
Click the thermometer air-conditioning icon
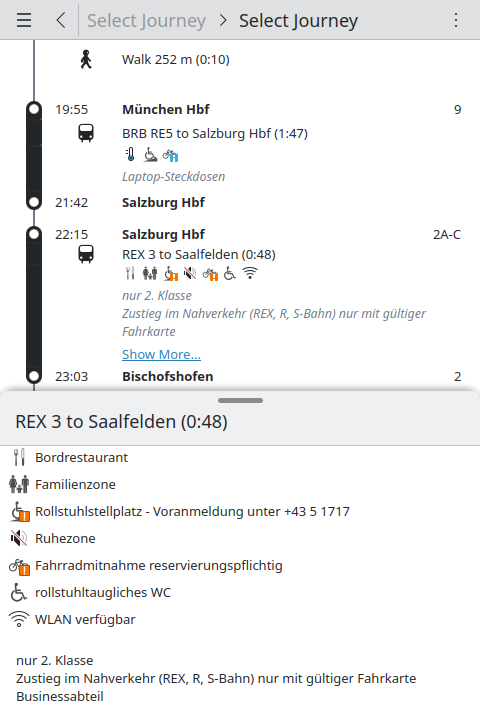pyautogui.click(x=130, y=154)
